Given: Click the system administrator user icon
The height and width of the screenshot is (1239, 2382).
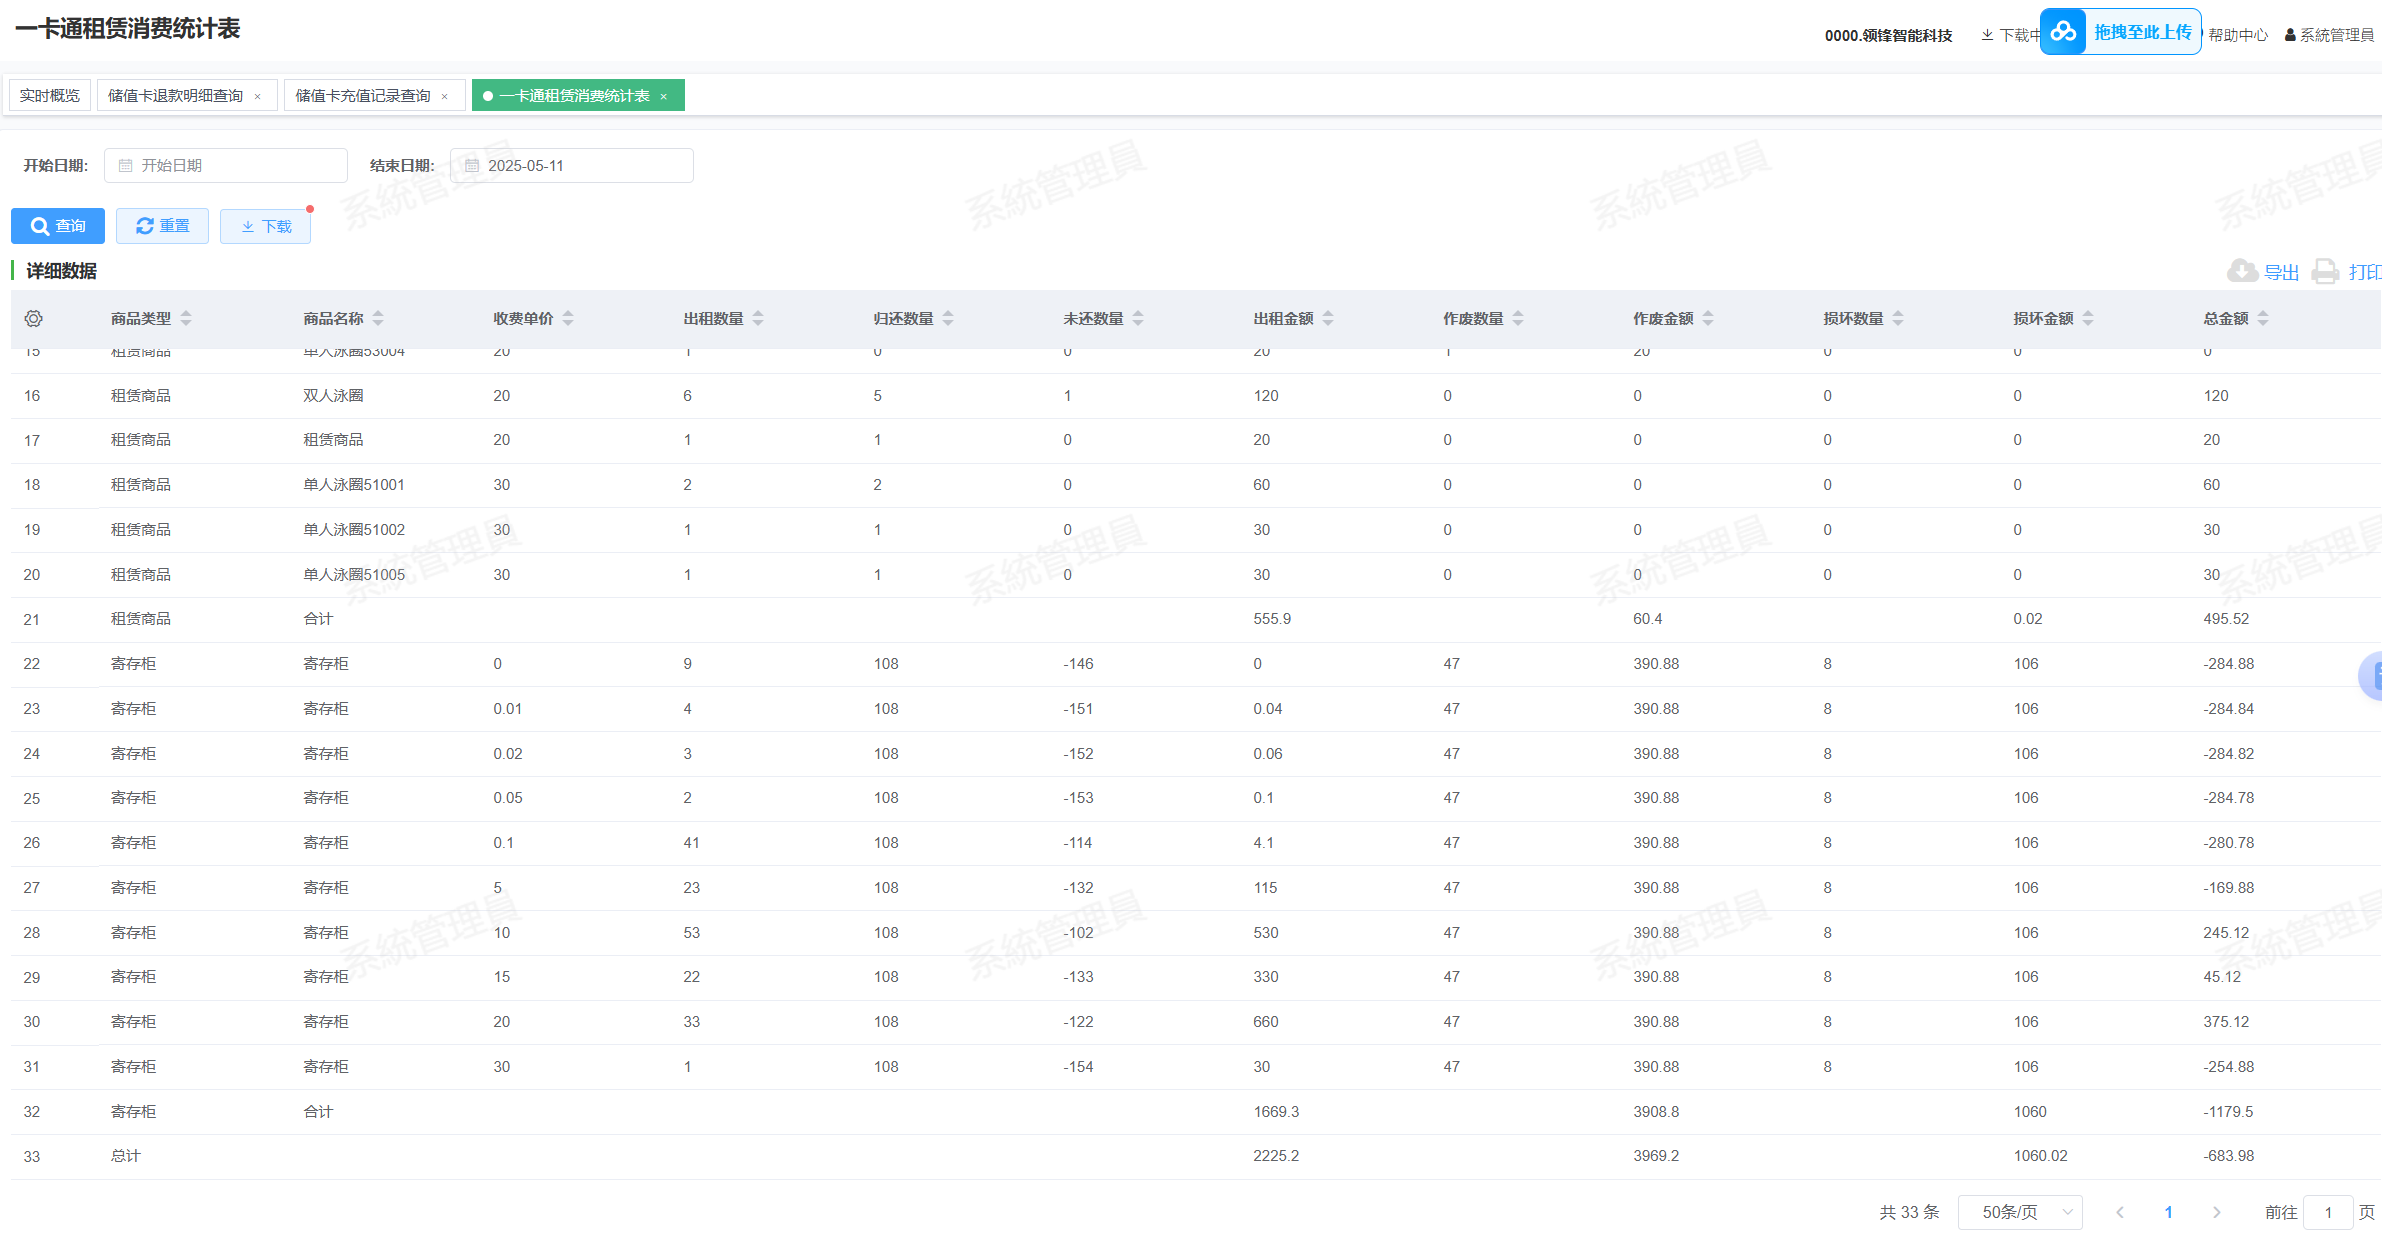Looking at the screenshot, I should pyautogui.click(x=2290, y=35).
